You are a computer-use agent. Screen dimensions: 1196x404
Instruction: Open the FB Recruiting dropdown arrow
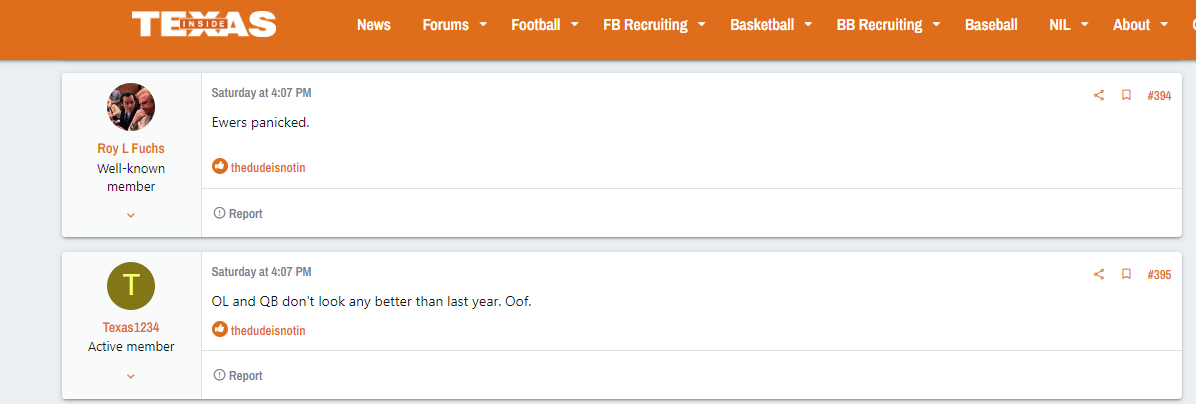coord(701,24)
